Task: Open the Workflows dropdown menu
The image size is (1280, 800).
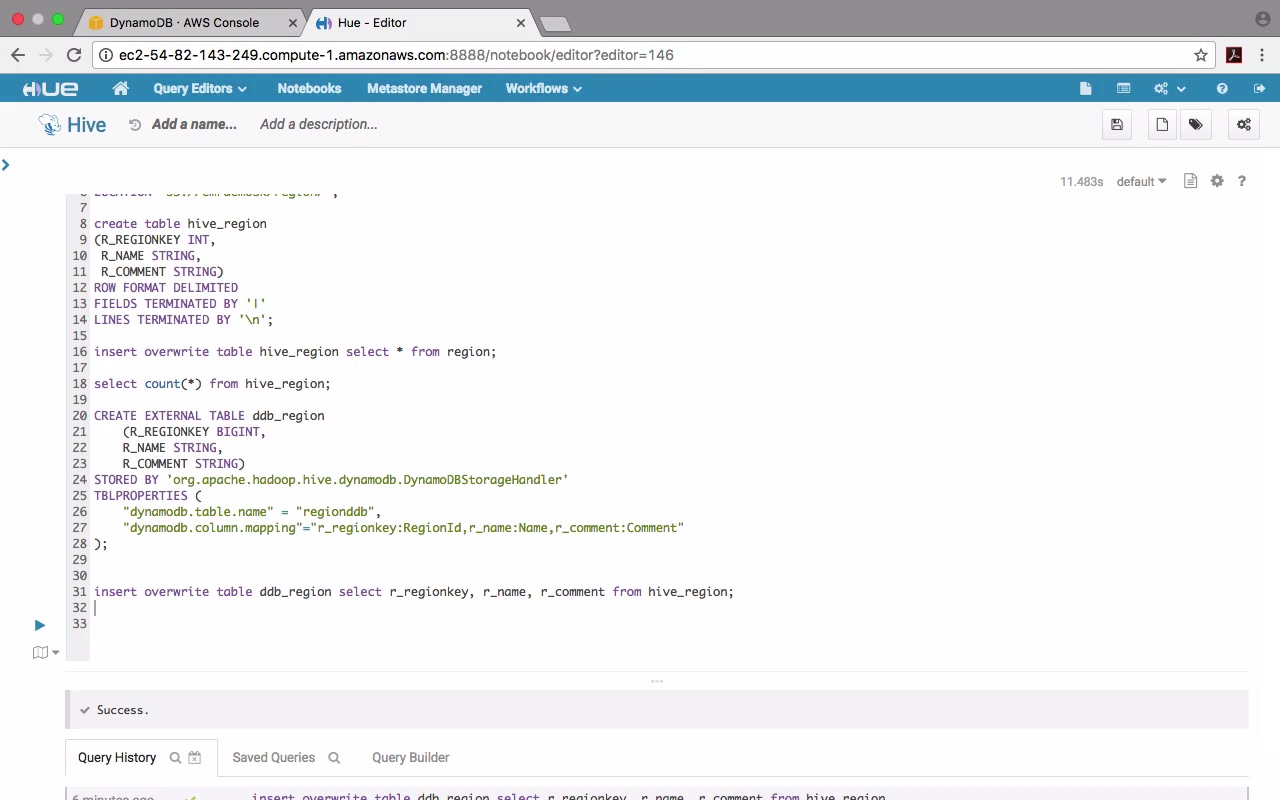Action: 543,88
